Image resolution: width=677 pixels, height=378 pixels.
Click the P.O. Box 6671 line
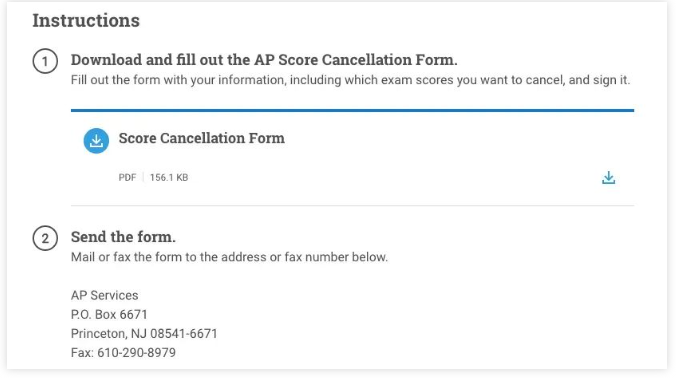109,314
